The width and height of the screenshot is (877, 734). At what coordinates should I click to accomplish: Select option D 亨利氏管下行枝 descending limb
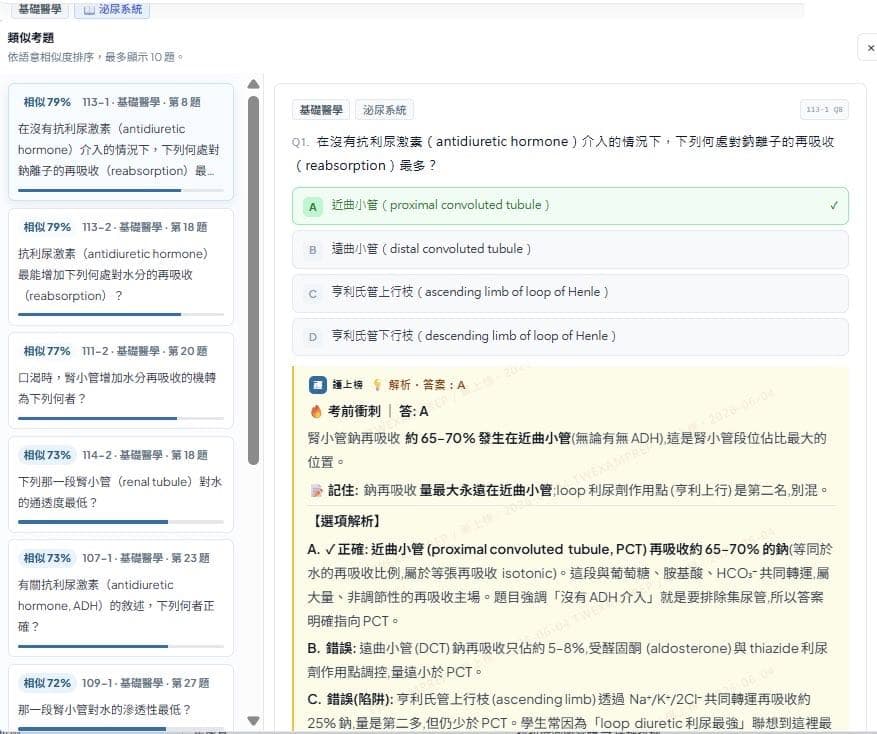(570, 337)
